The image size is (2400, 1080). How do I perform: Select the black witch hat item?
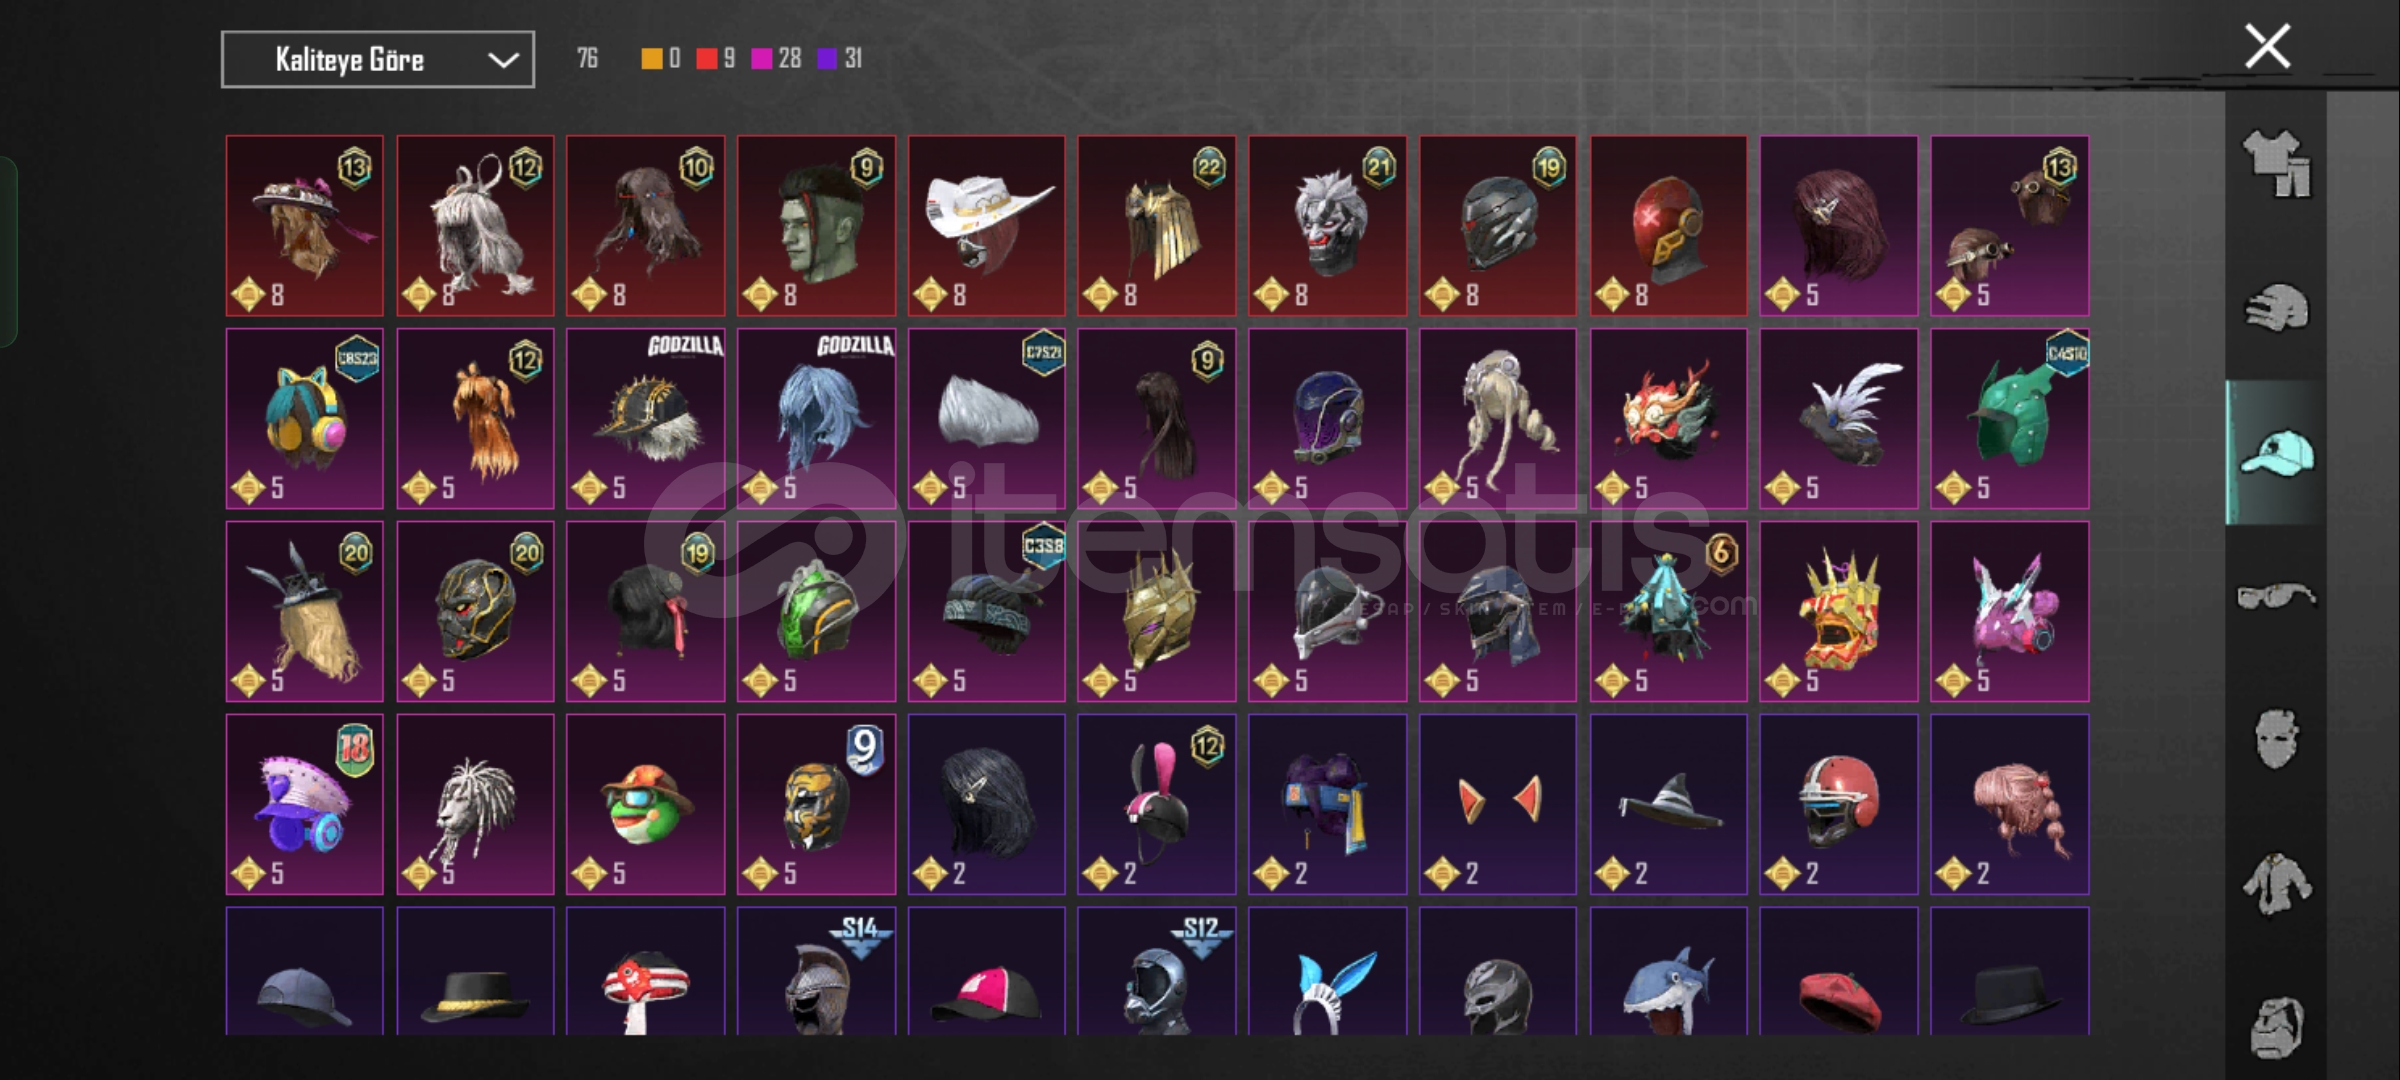click(1669, 804)
